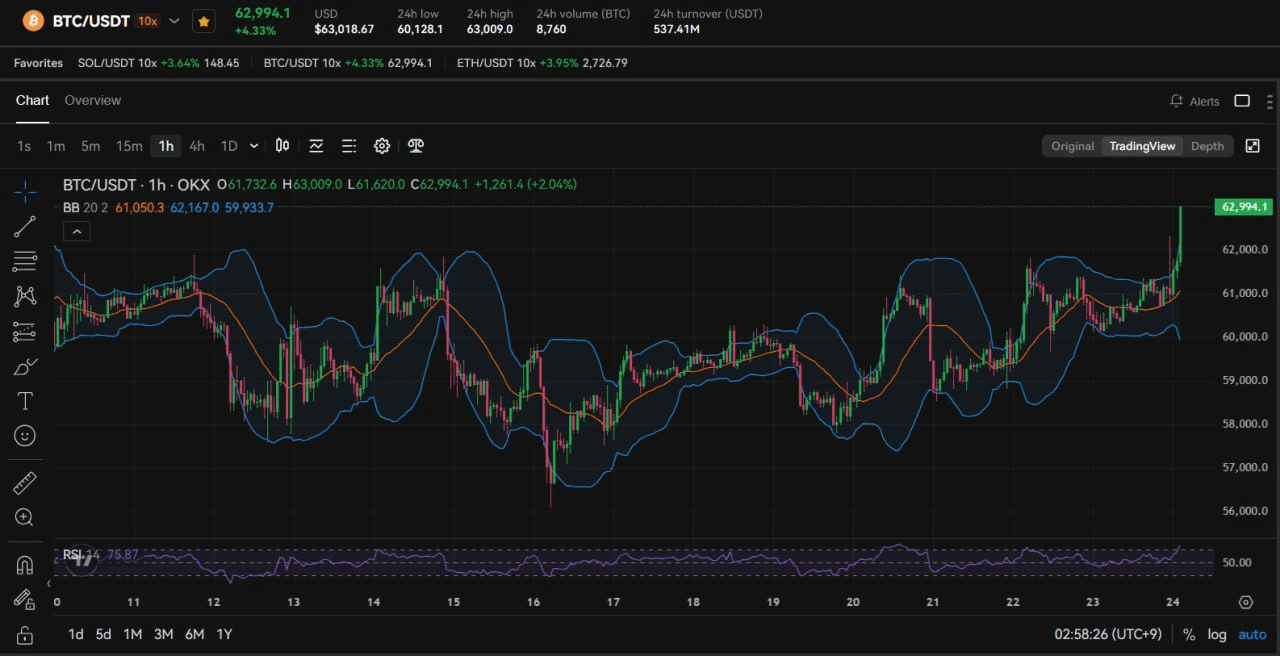Expand the BTC/USDT pair selector dropdown
The width and height of the screenshot is (1280, 656).
(175, 20)
